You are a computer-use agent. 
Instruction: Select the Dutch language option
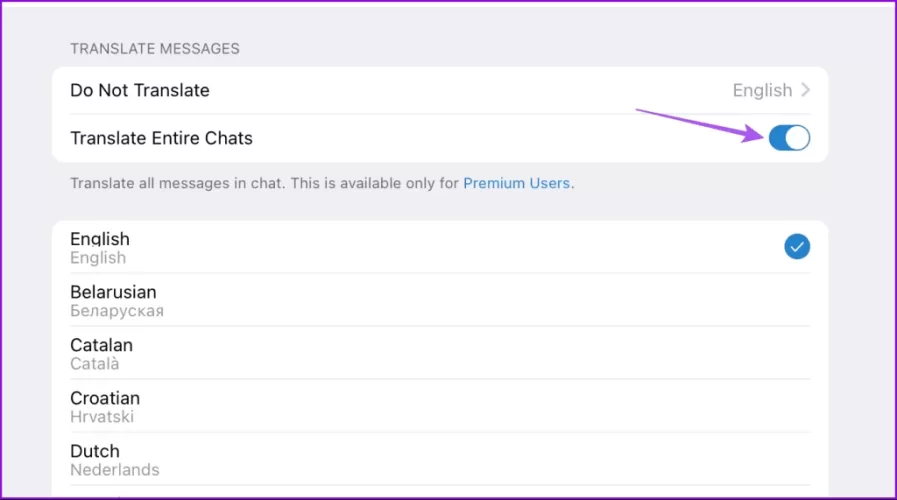point(95,451)
